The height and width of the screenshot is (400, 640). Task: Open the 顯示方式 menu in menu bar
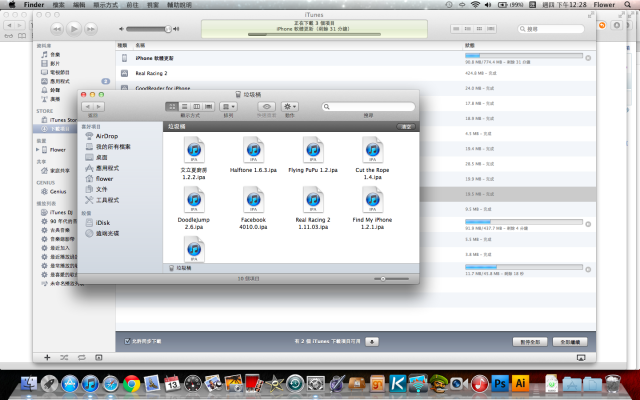(105, 5)
